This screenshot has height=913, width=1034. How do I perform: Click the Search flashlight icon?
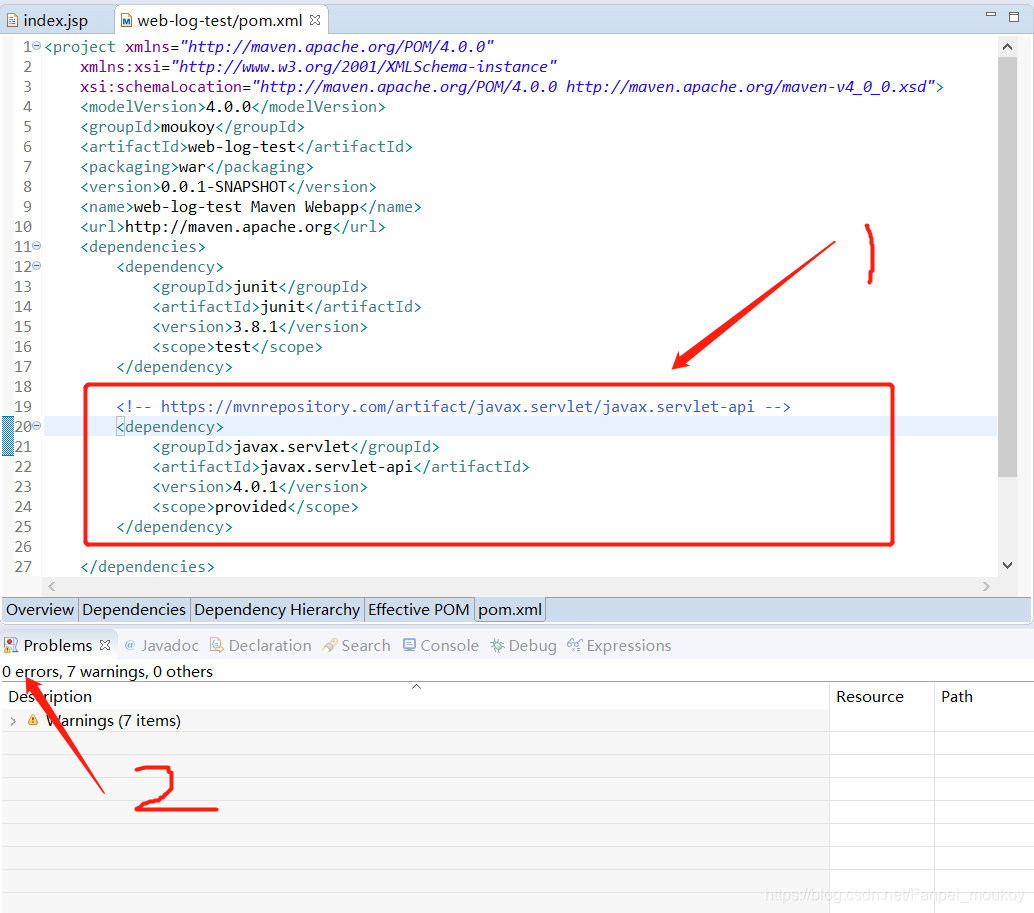[x=330, y=645]
